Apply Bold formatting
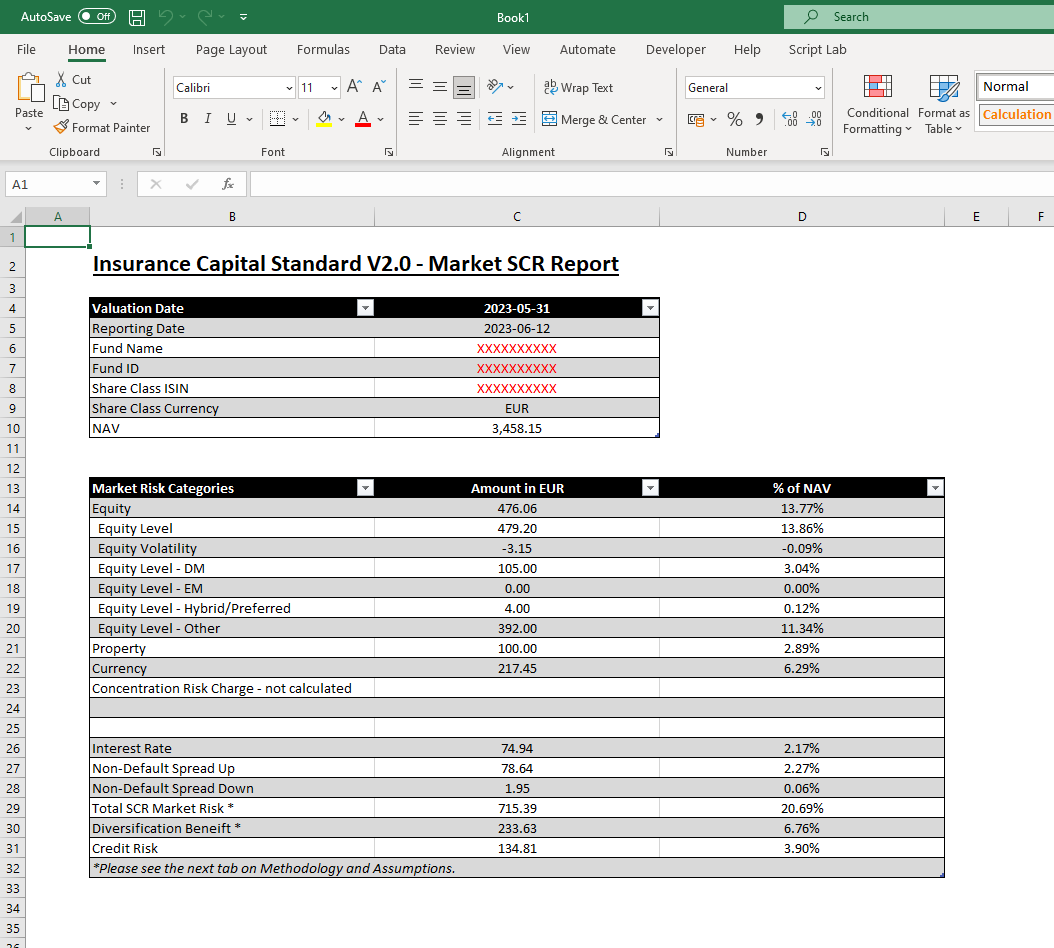 tap(184, 119)
